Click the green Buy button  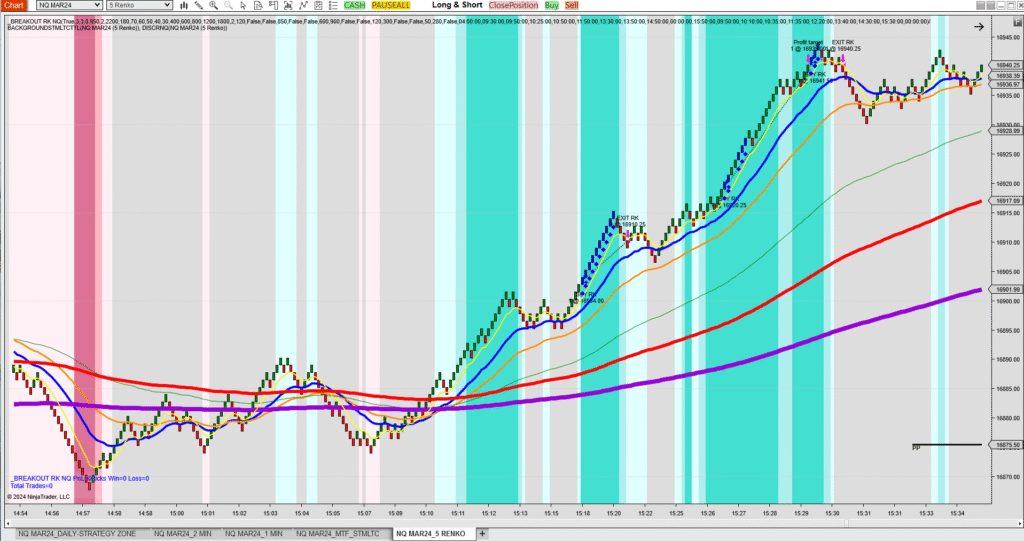pyautogui.click(x=552, y=6)
